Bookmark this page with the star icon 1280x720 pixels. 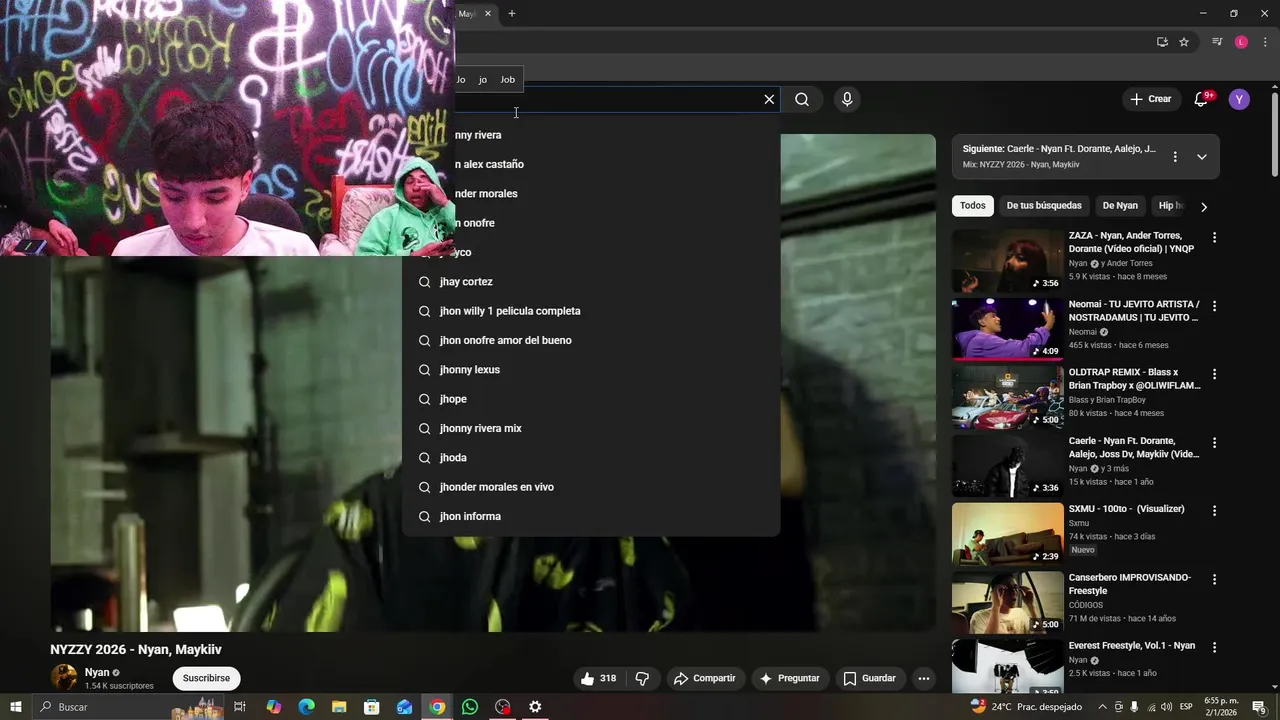(x=1184, y=42)
